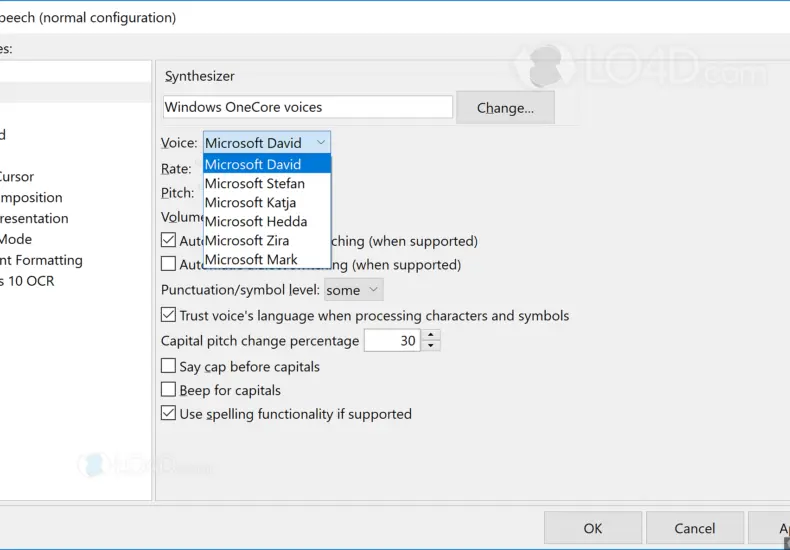Select Microsoft Stefan voice option
This screenshot has height=550, width=790.
tap(267, 183)
